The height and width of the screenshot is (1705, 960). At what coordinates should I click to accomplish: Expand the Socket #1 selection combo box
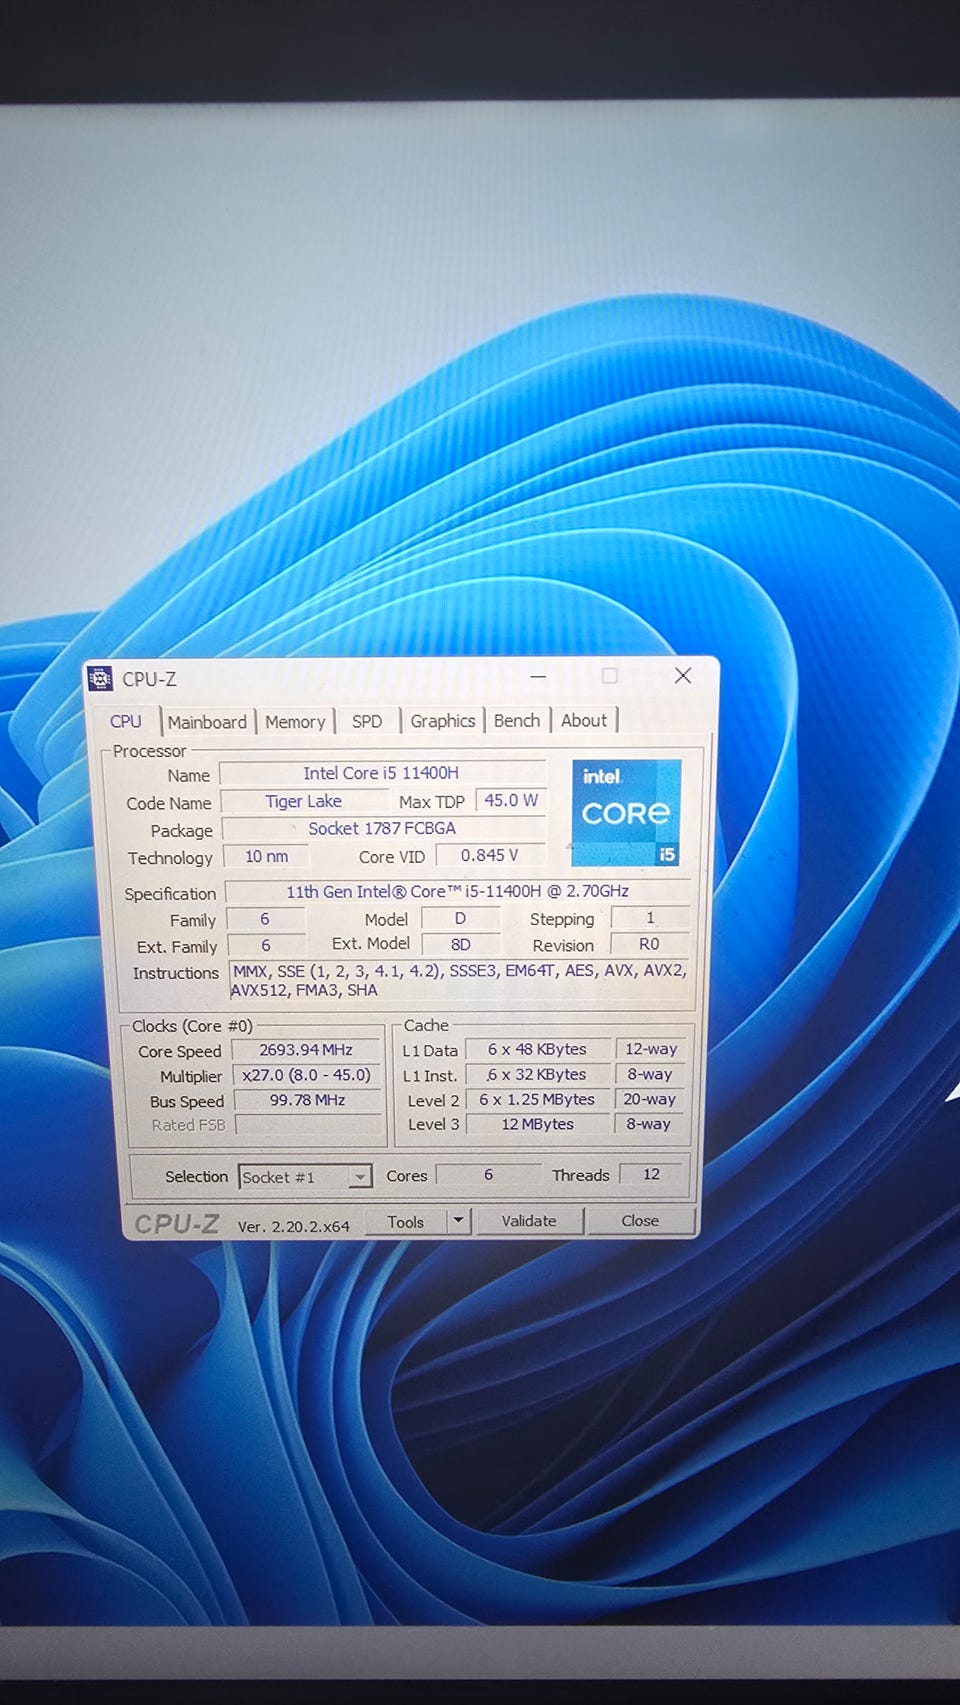[305, 1177]
